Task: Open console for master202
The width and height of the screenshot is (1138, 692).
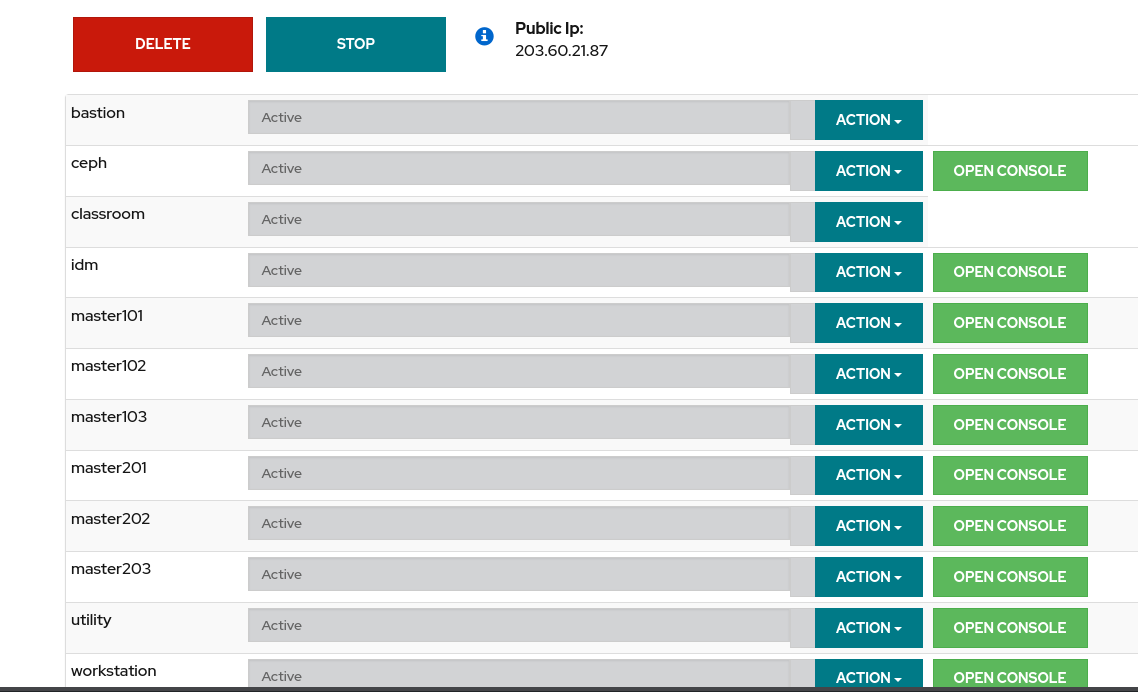Action: tap(1009, 526)
